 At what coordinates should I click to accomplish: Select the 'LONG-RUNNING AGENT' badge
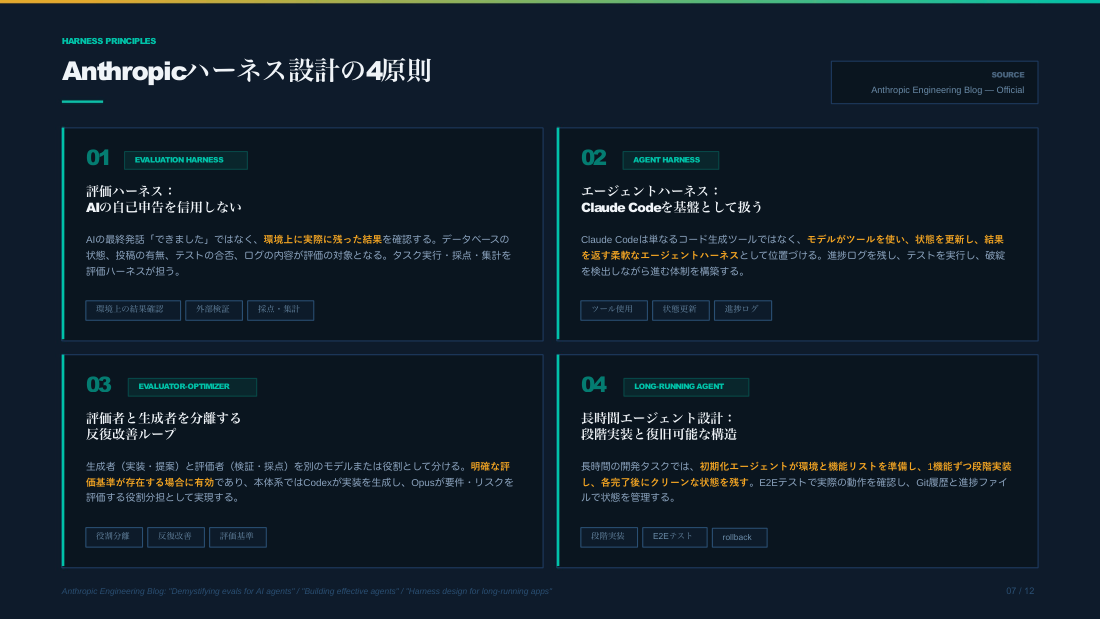tap(685, 387)
